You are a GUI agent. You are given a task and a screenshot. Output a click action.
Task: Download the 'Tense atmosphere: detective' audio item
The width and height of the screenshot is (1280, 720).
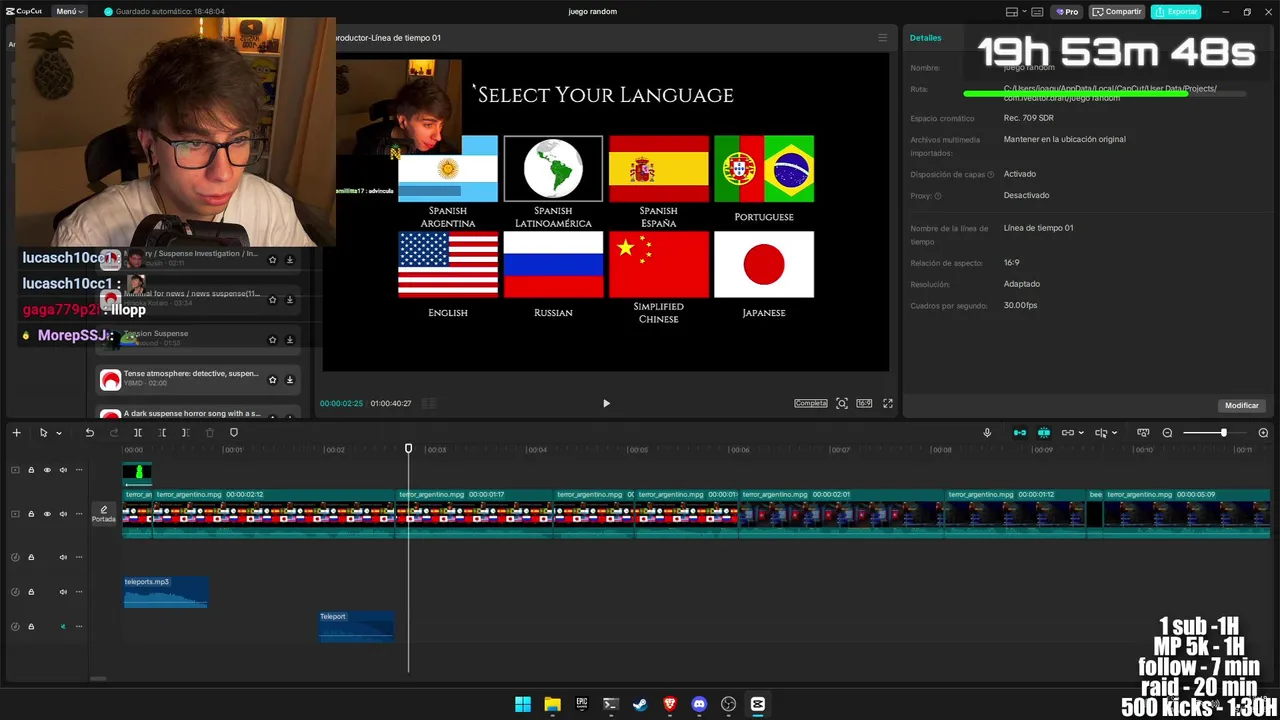coord(290,380)
